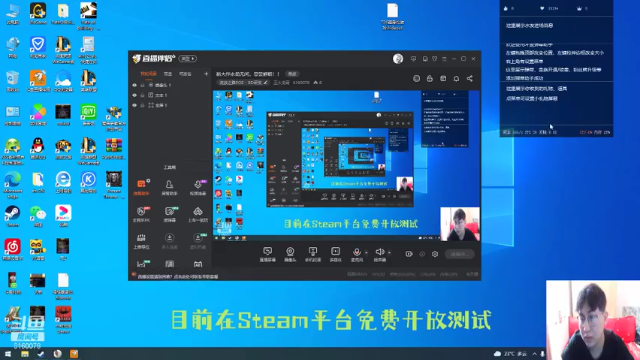Toggle visibility of the third source layer
The width and height of the screenshot is (640, 360).
coord(134,105)
